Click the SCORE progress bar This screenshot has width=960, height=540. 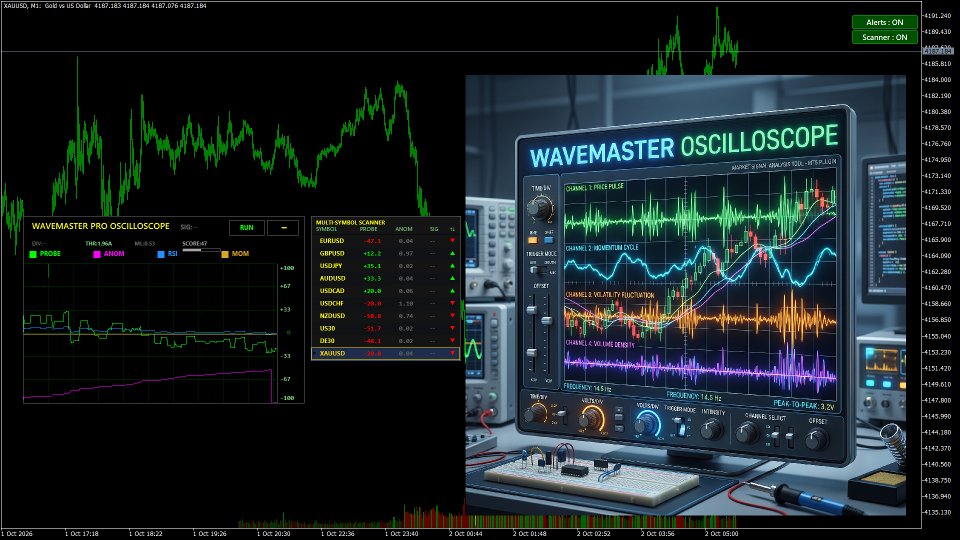(201, 249)
